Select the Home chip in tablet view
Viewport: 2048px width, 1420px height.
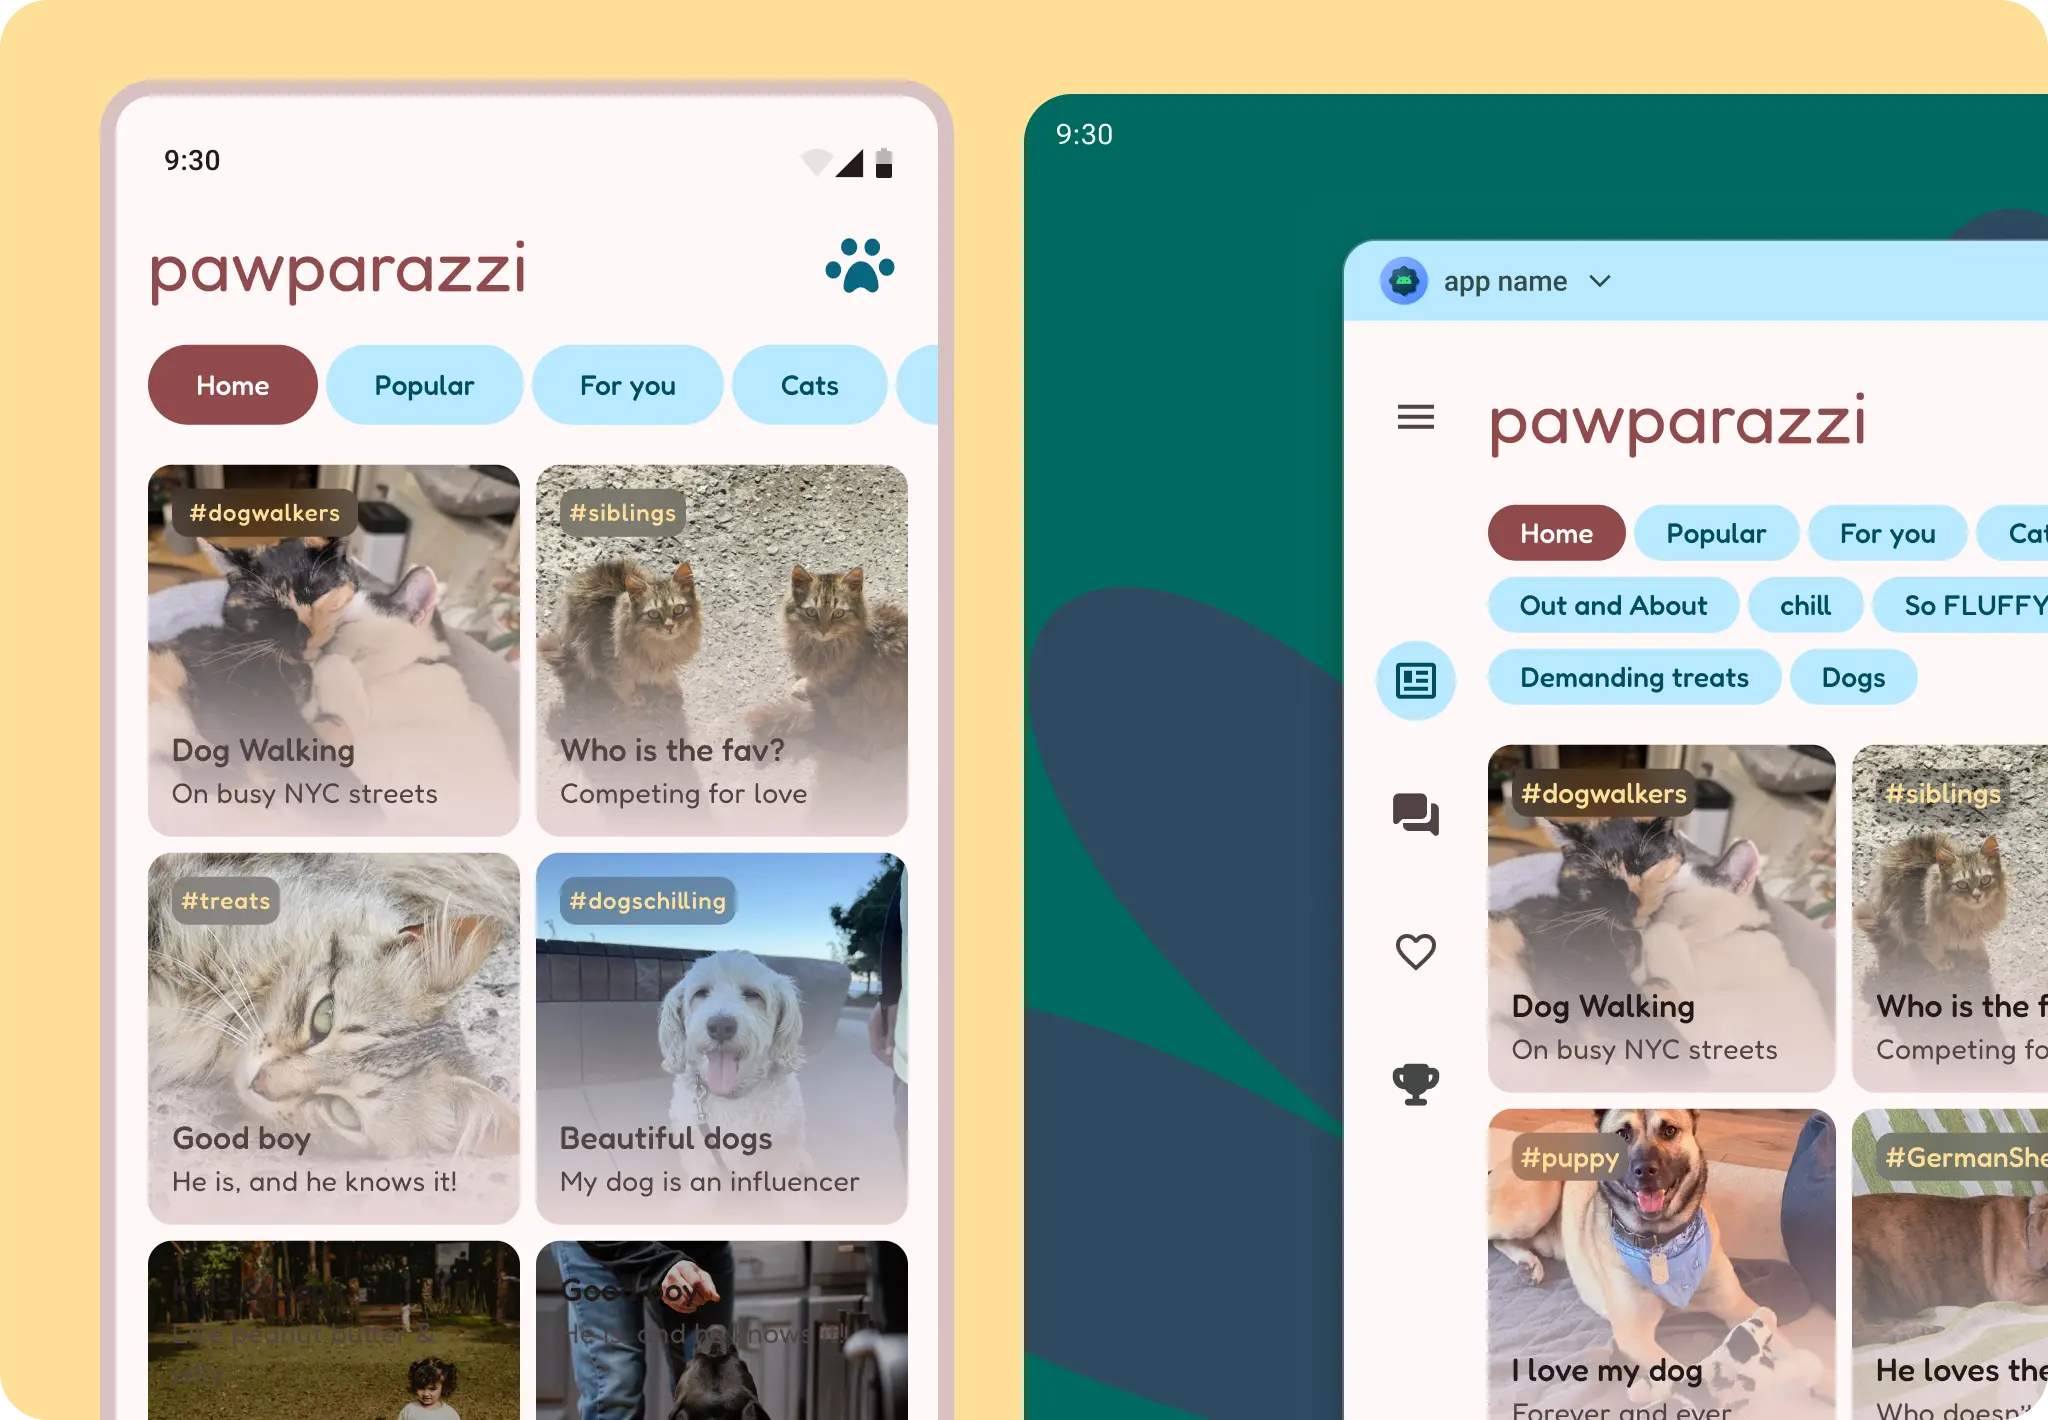click(x=1557, y=533)
